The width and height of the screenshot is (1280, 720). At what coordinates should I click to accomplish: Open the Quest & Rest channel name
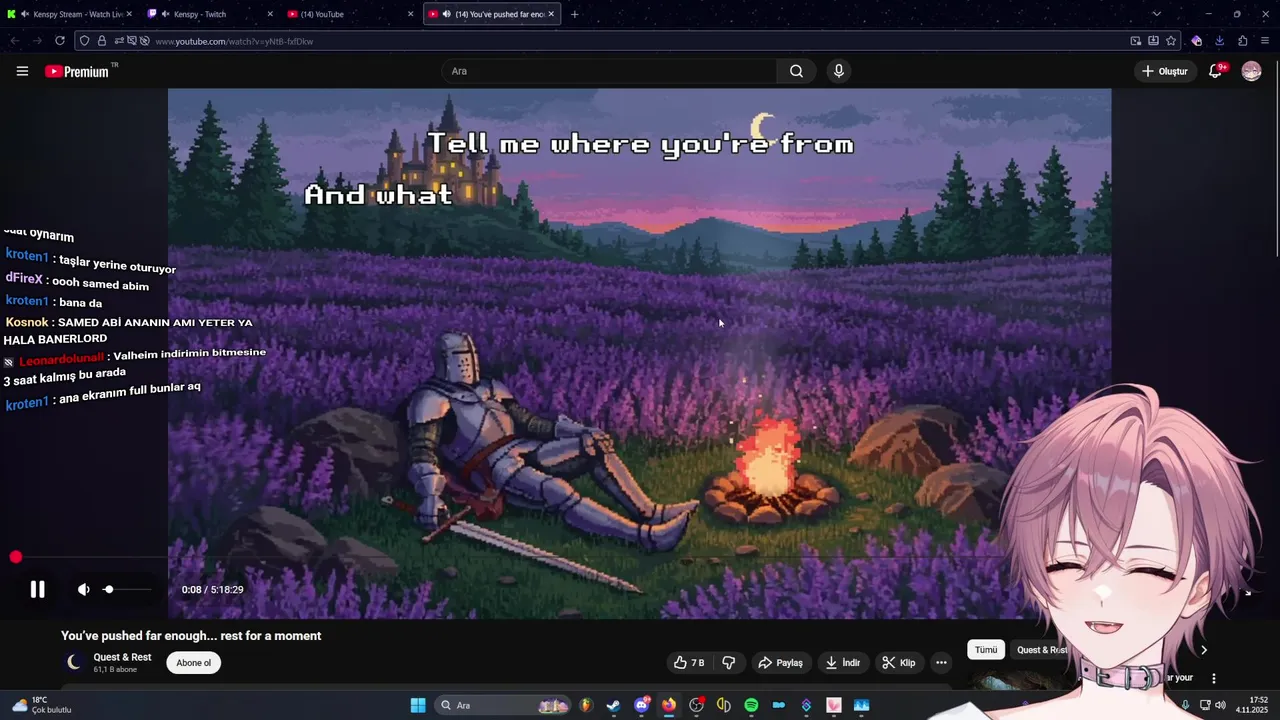[122, 657]
